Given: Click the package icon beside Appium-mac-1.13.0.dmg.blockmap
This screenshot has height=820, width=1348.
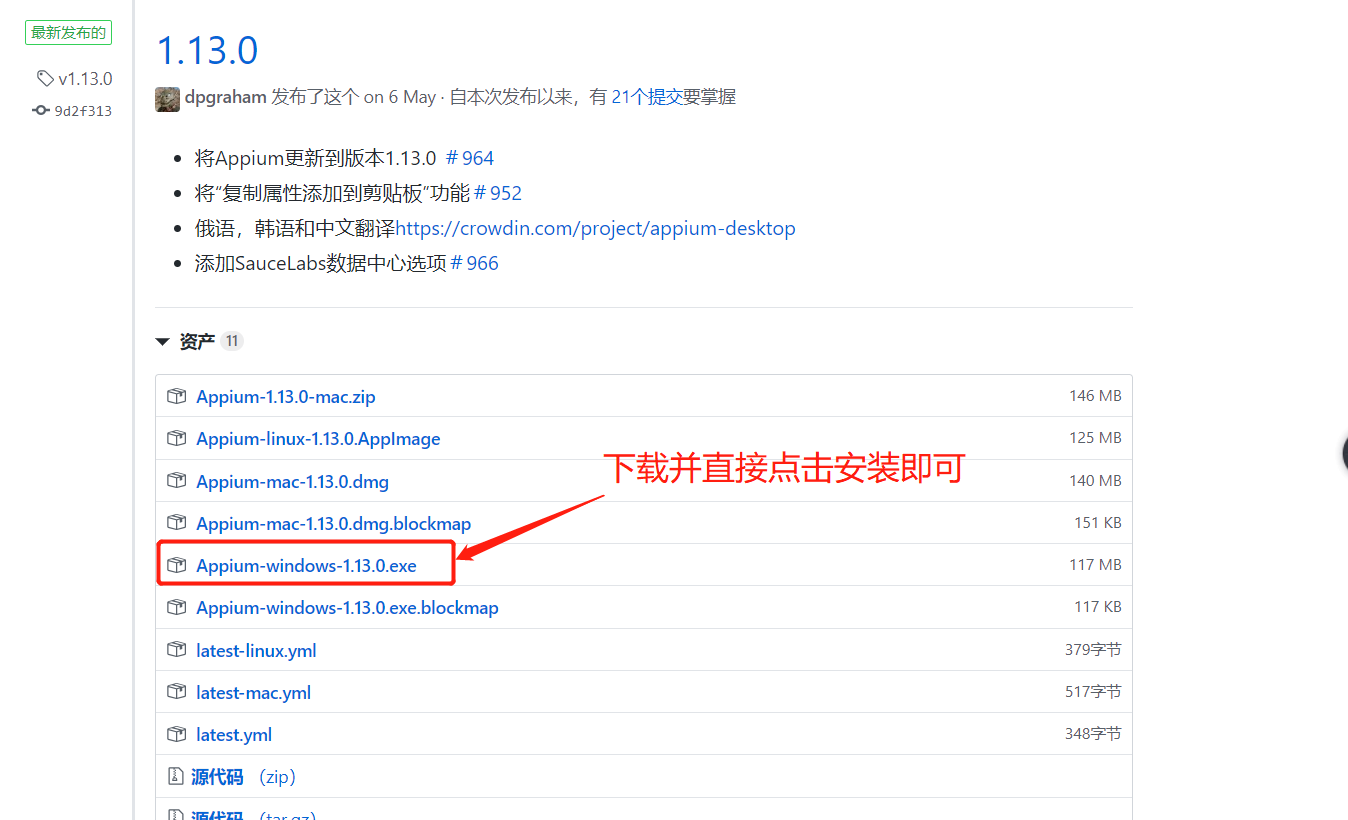Looking at the screenshot, I should click(x=177, y=523).
